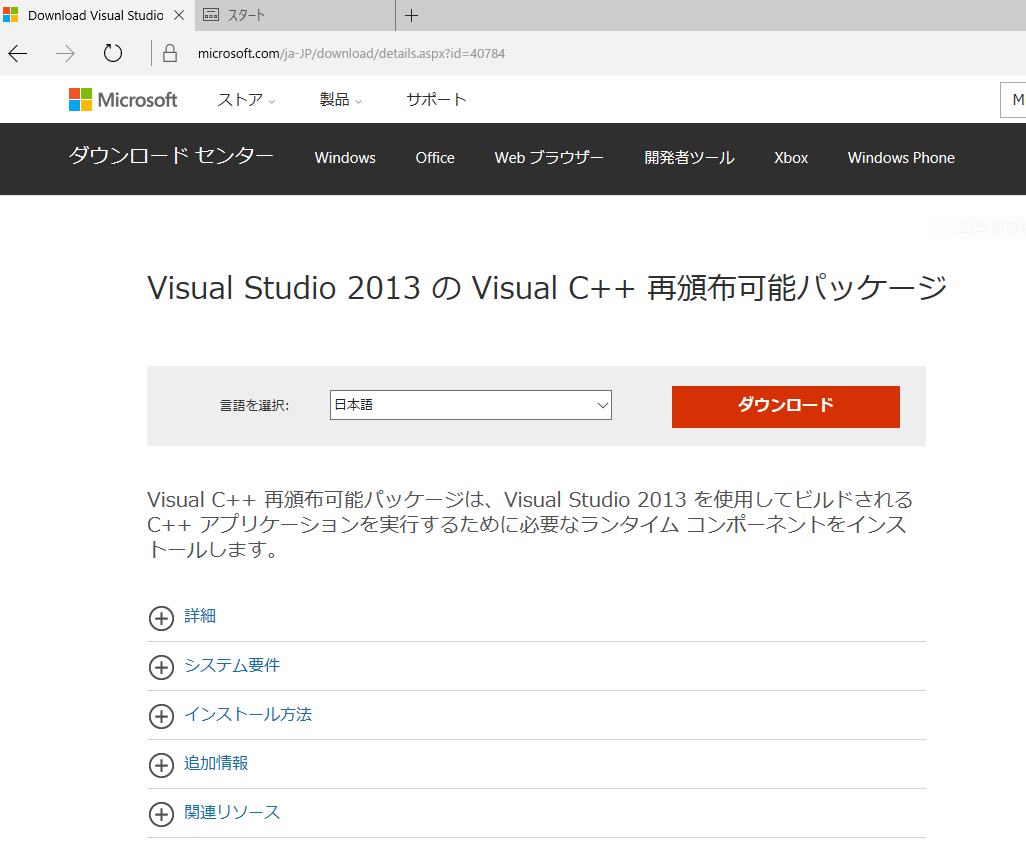The width and height of the screenshot is (1026, 856).
Task: Click the 詳細 link text
Action: [200, 616]
